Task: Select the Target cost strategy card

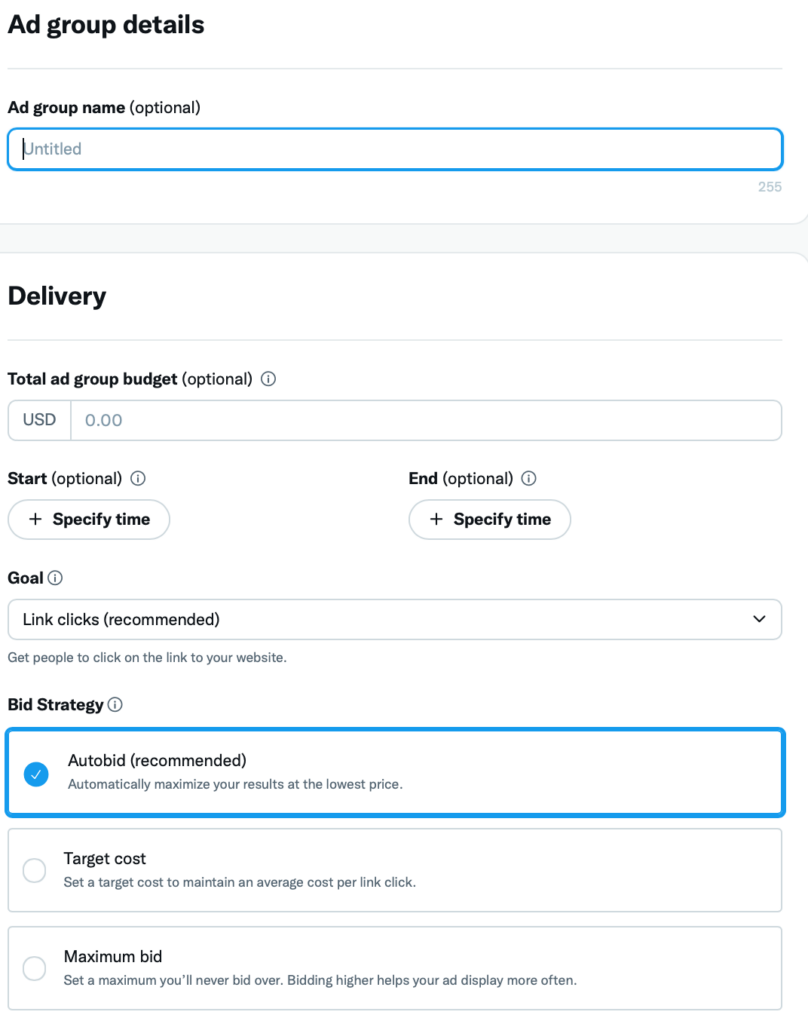Action: pyautogui.click(x=394, y=870)
